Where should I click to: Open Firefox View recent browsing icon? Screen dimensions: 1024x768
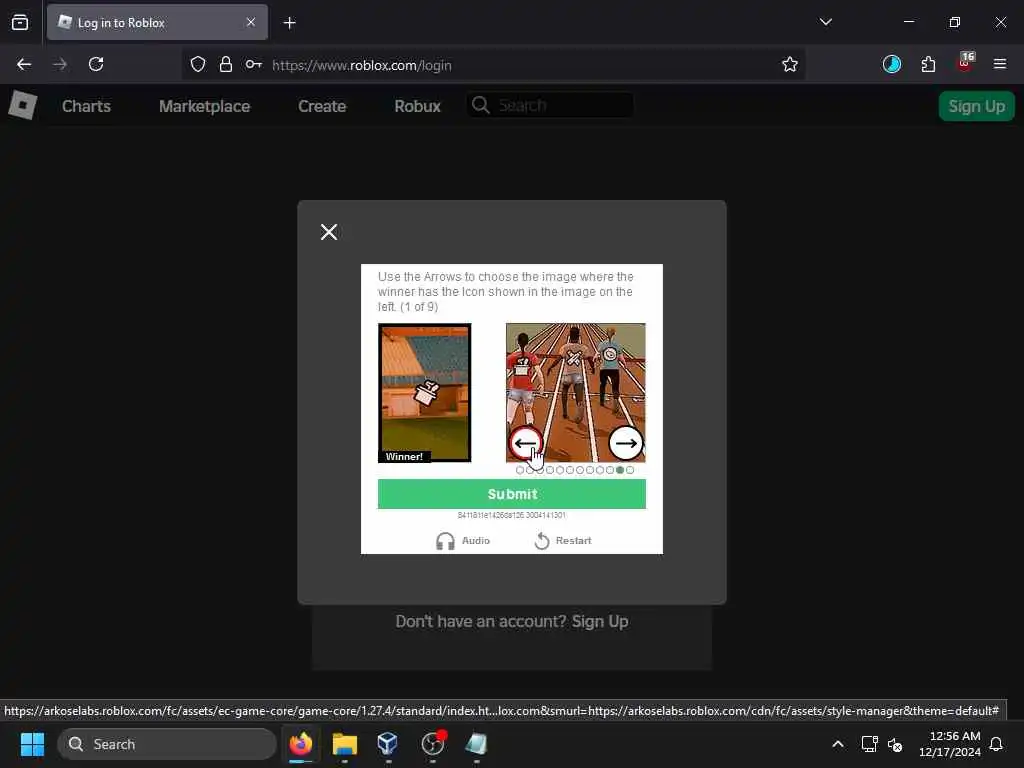20,22
